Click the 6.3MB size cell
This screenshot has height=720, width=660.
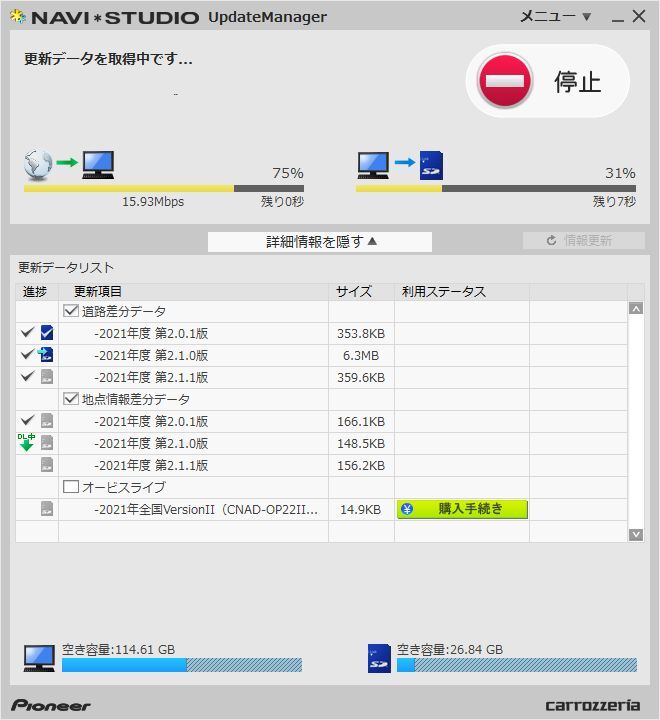tap(361, 356)
